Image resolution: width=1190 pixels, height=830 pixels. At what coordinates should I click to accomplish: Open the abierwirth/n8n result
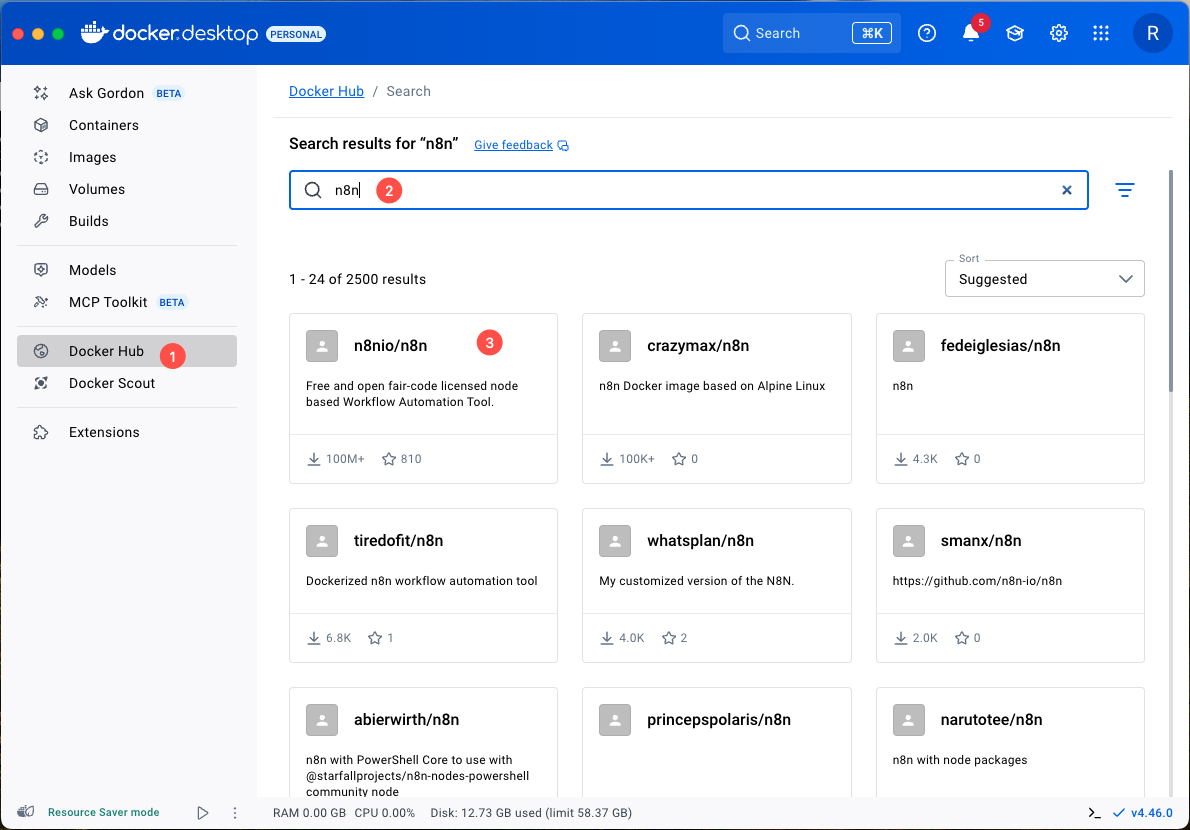pos(423,742)
